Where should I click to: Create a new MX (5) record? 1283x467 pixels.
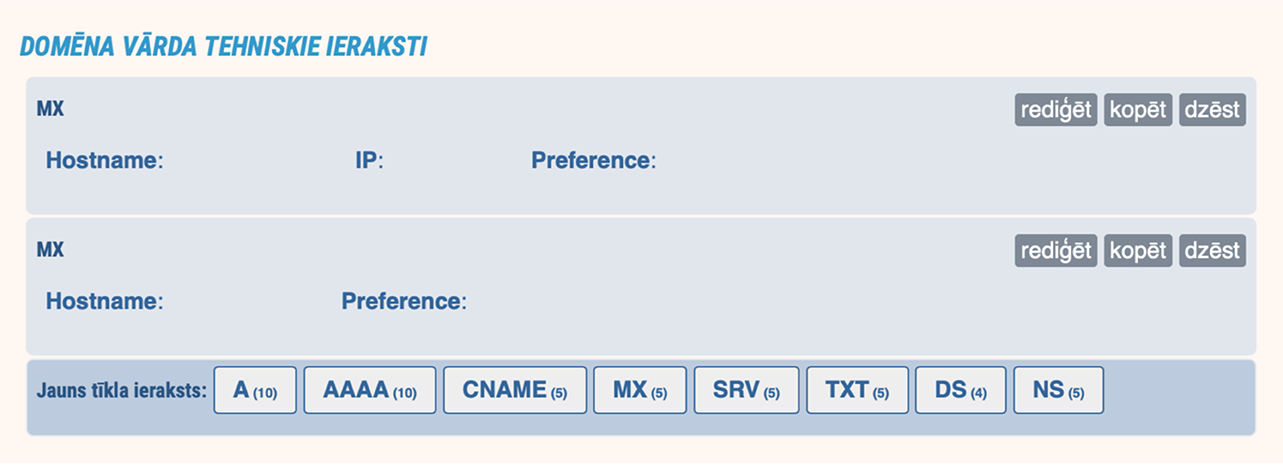tap(640, 390)
